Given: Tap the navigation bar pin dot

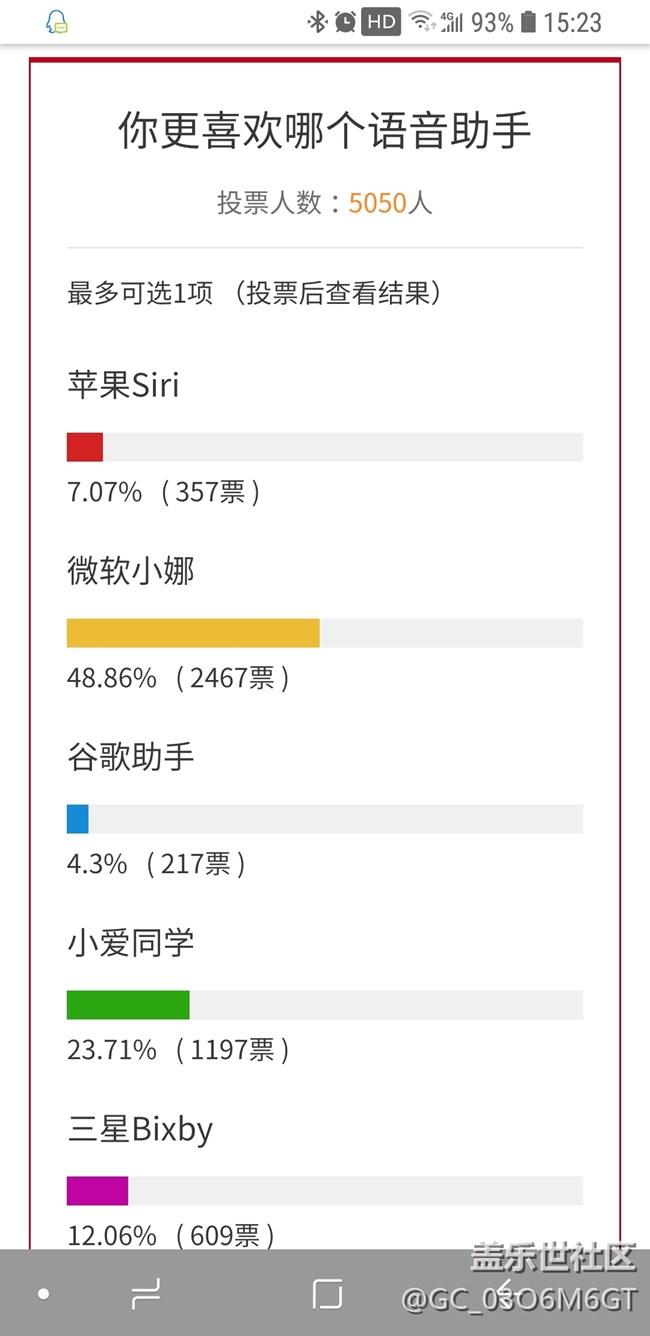Looking at the screenshot, I should [x=43, y=1294].
